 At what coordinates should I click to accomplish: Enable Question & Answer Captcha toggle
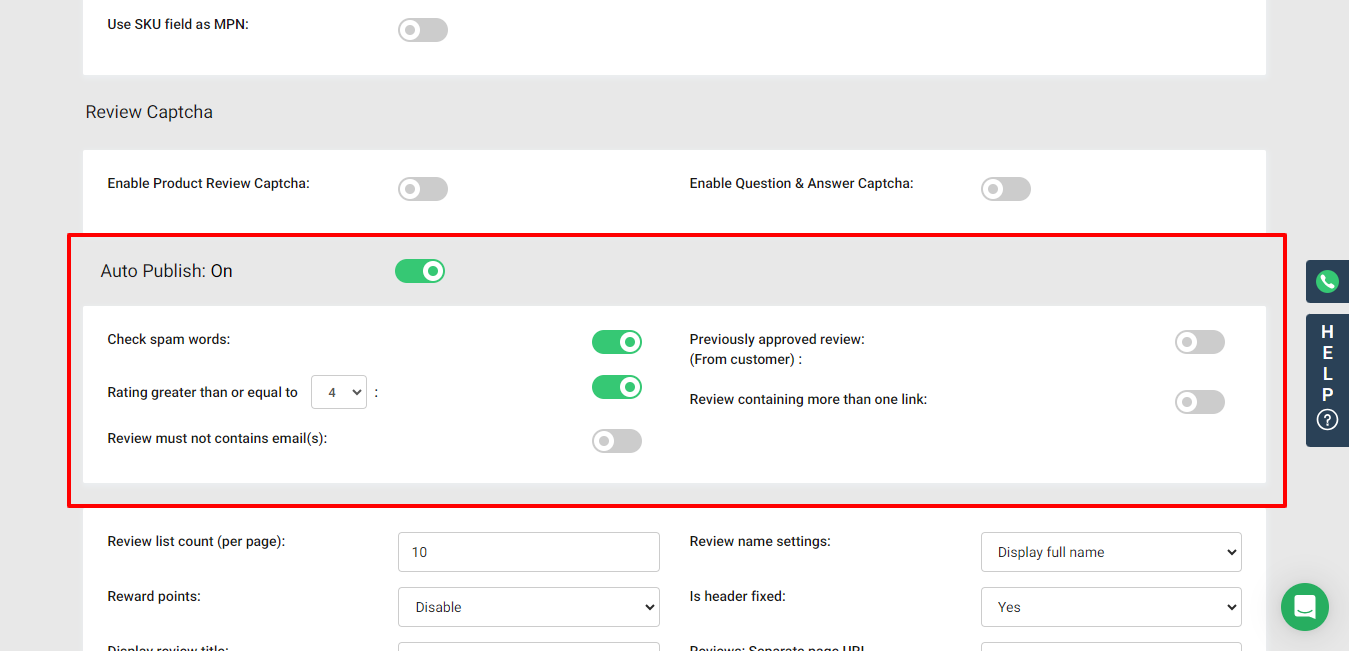pyautogui.click(x=1006, y=189)
